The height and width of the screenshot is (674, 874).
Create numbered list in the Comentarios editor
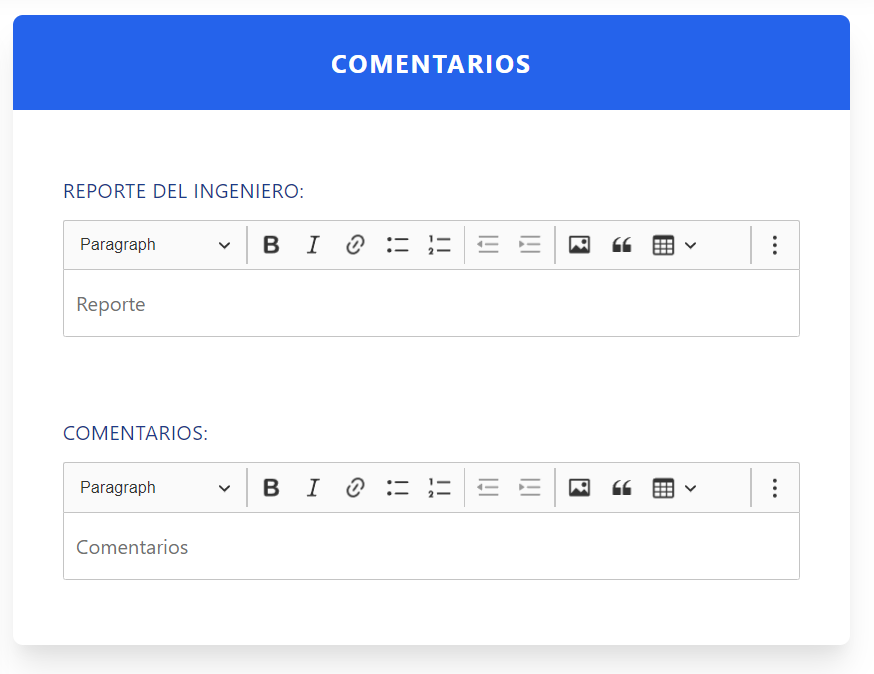point(440,488)
